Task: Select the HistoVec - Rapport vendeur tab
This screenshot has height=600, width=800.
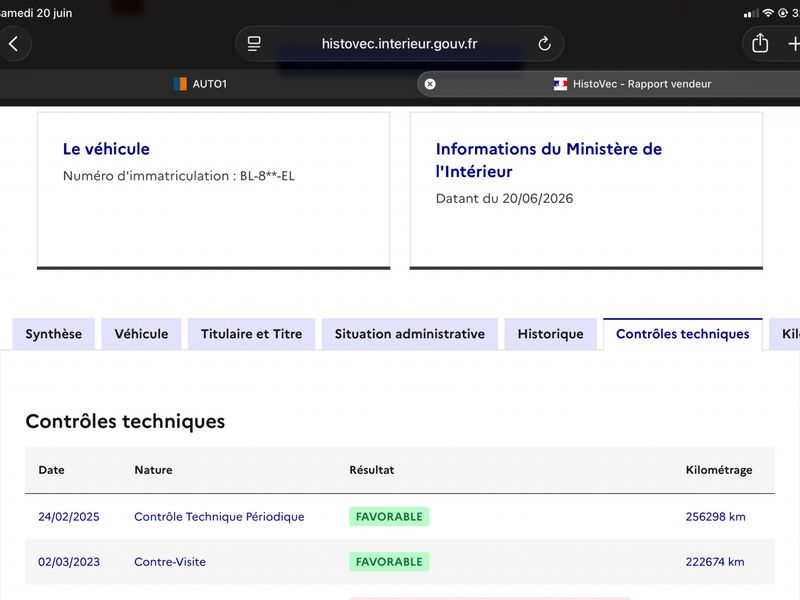Action: click(x=609, y=84)
